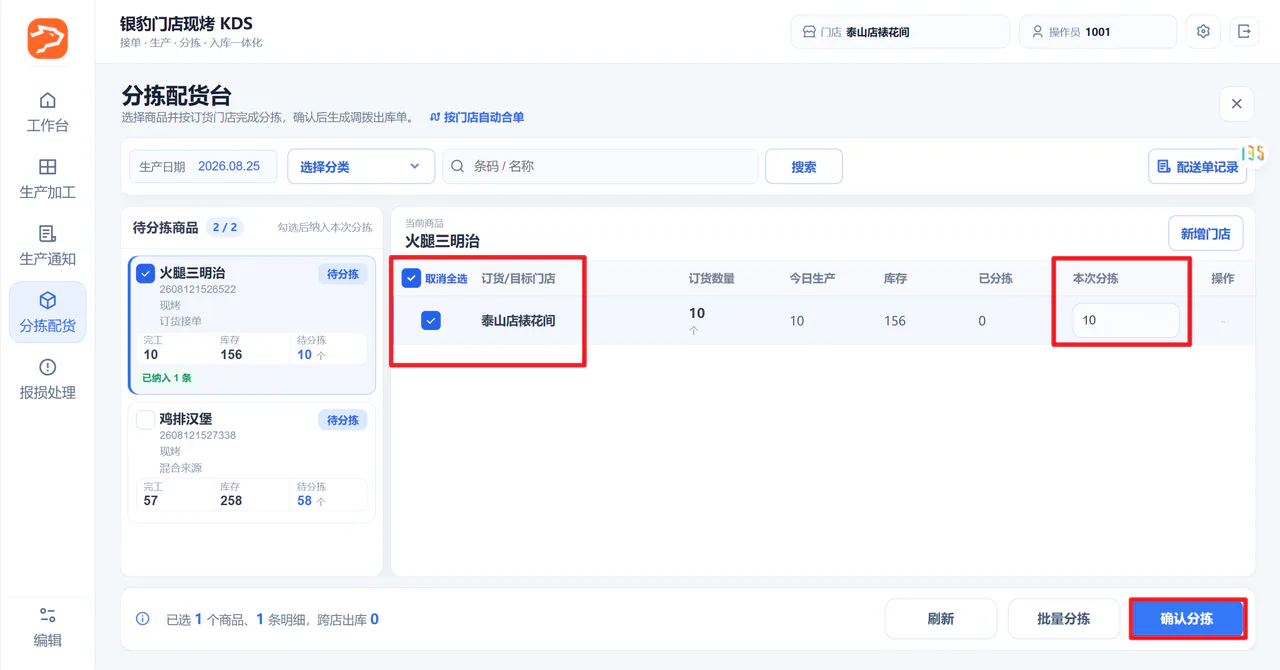Screen dimensions: 1280x670
Task: Click the 今日生产 column header
Action: [812, 278]
